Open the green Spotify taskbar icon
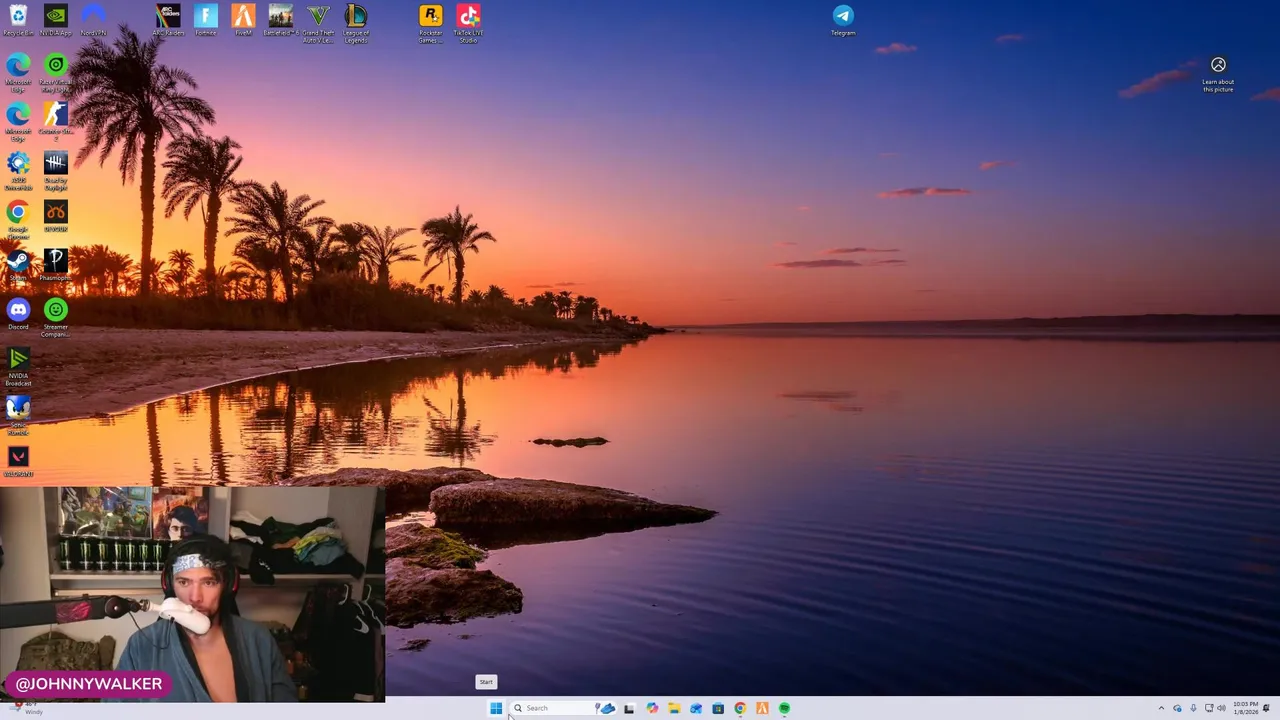Image resolution: width=1280 pixels, height=720 pixels. coord(784,708)
